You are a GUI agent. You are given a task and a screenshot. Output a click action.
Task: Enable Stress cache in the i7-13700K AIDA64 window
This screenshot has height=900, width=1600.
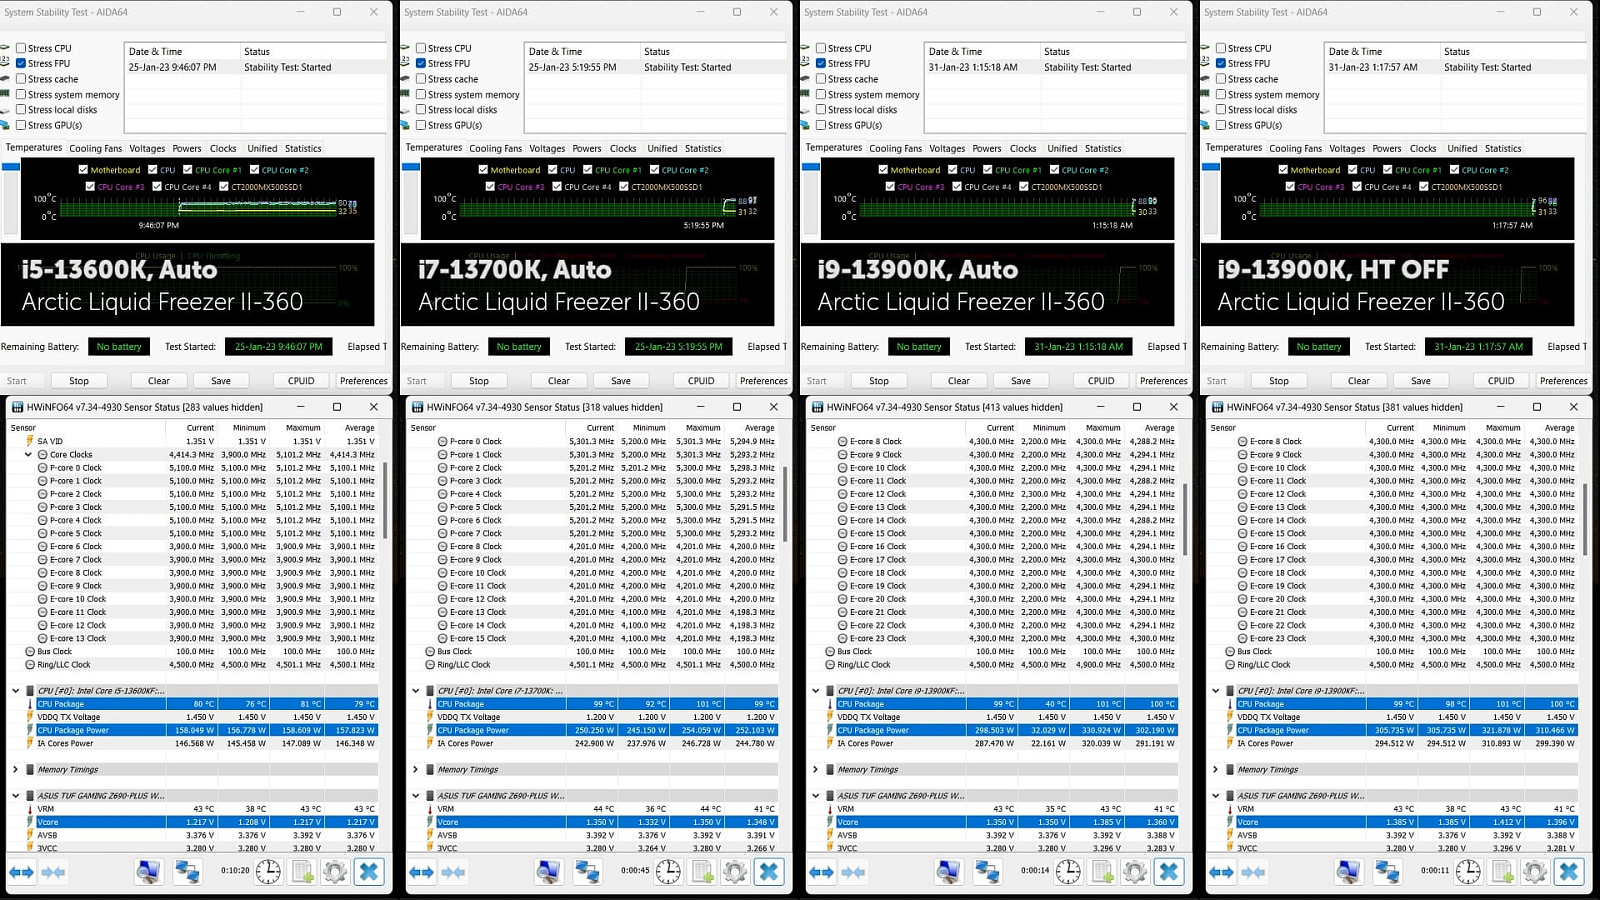click(421, 79)
